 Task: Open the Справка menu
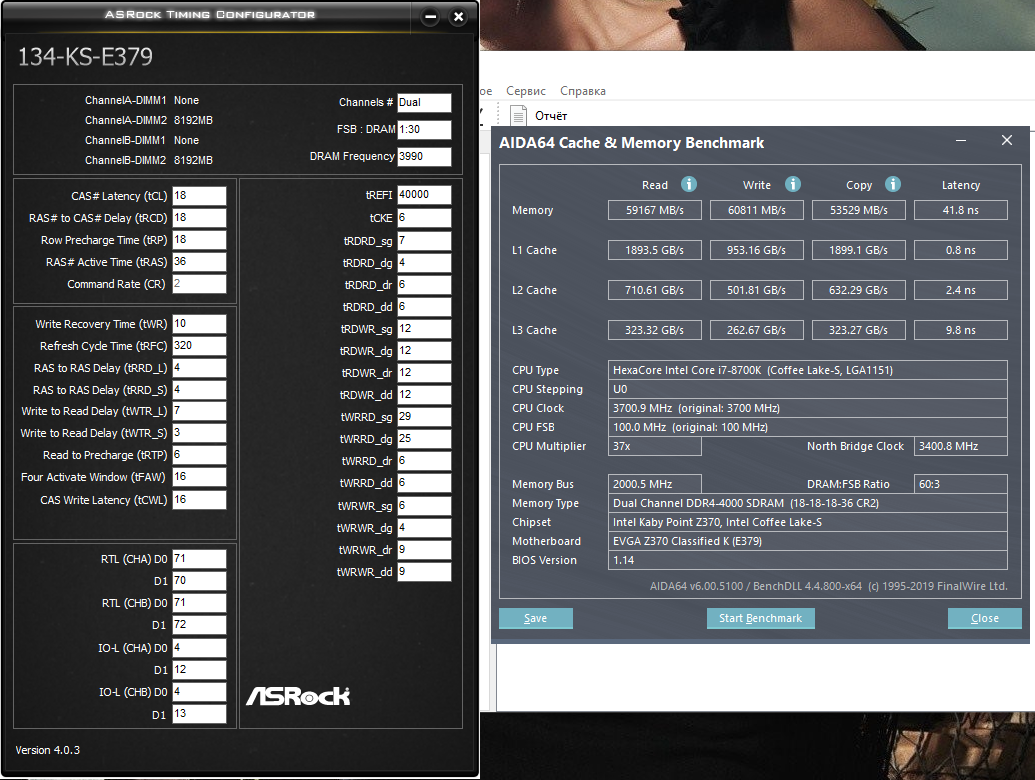point(582,91)
